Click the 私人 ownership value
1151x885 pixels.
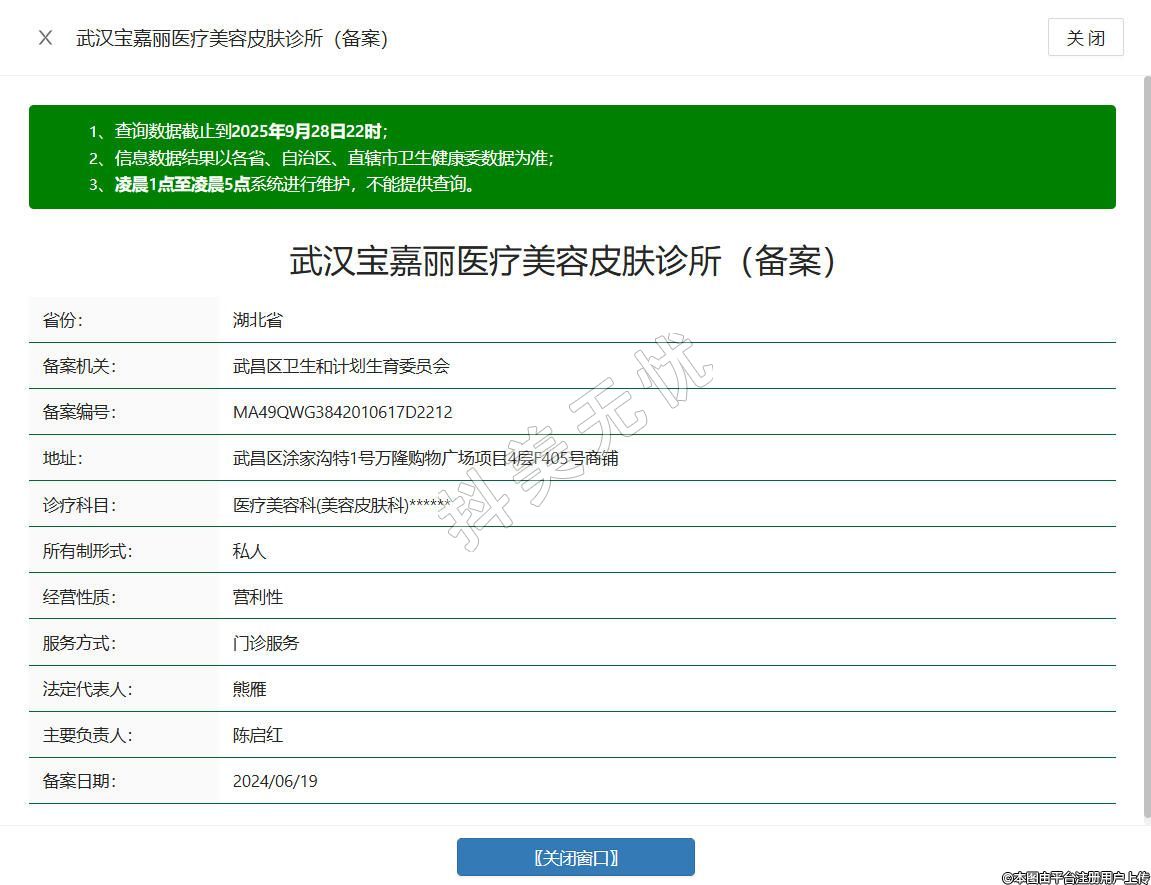coord(250,551)
